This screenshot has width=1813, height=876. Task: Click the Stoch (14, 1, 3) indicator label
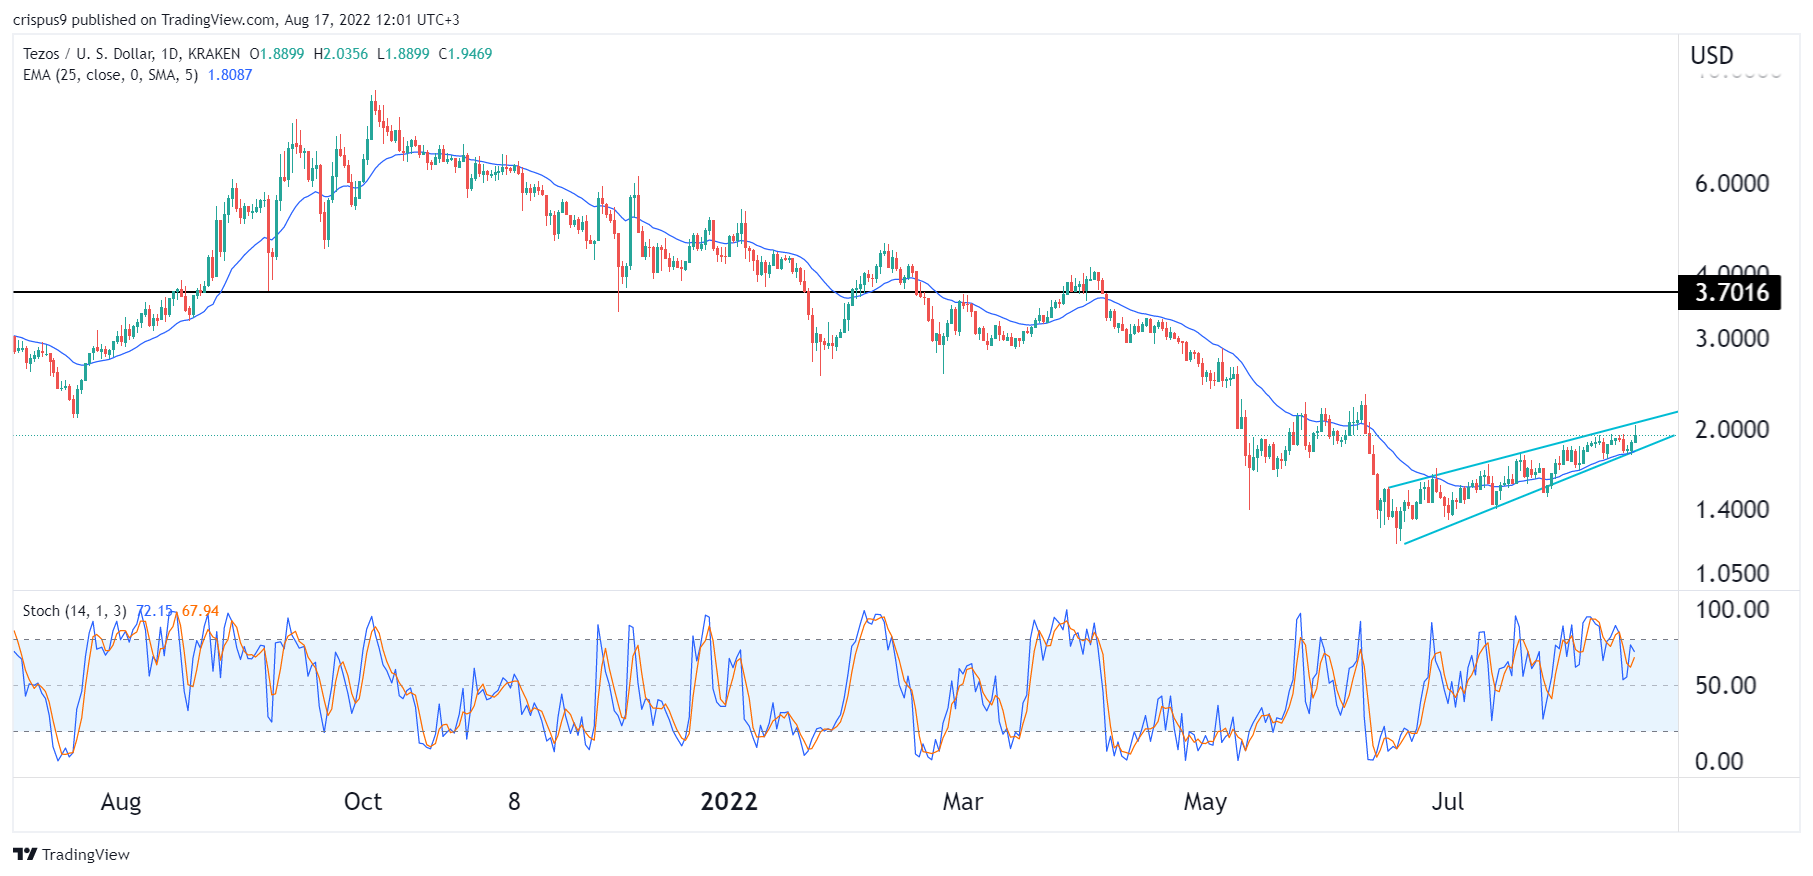tap(74, 611)
